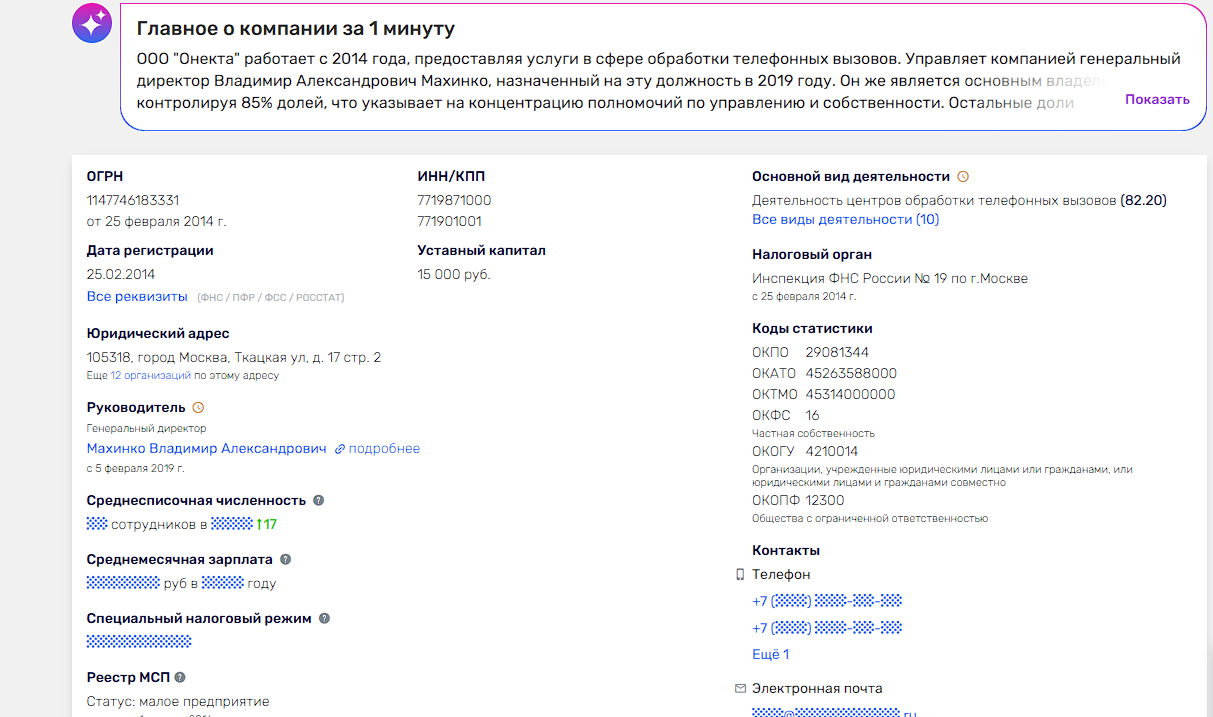Open the Все реквизиты link
The width and height of the screenshot is (1213, 717).
(x=137, y=297)
